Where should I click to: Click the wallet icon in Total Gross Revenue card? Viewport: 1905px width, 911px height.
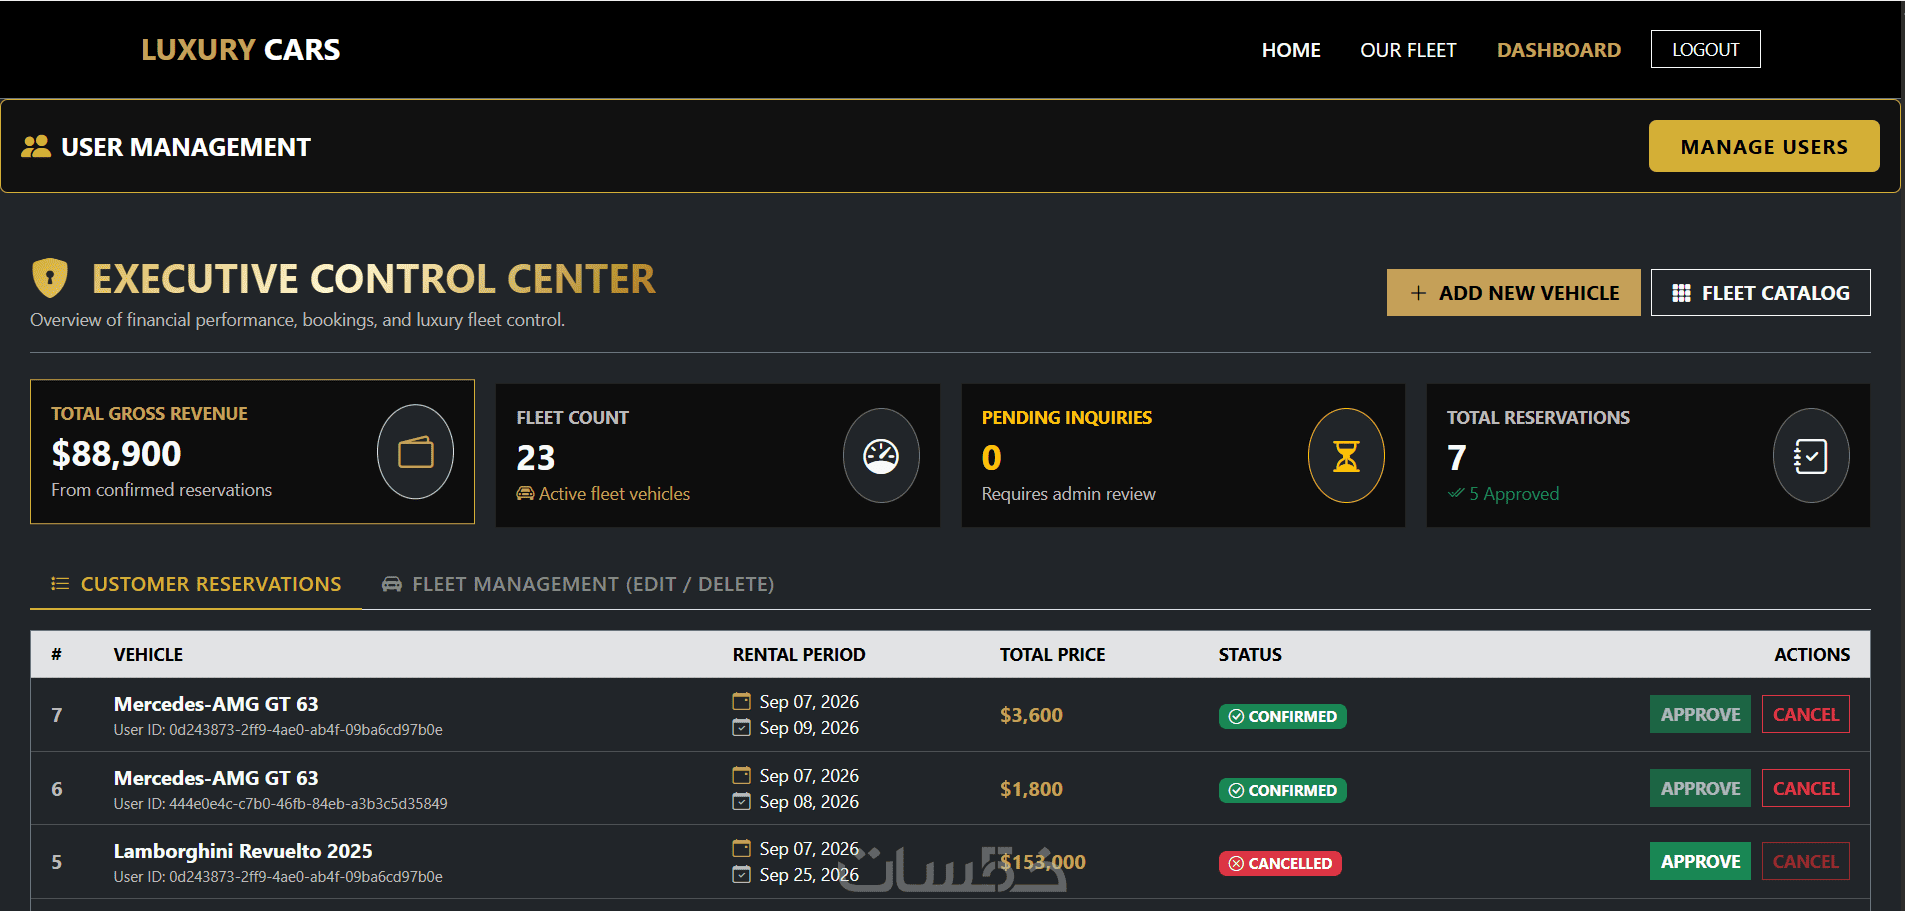tap(415, 452)
